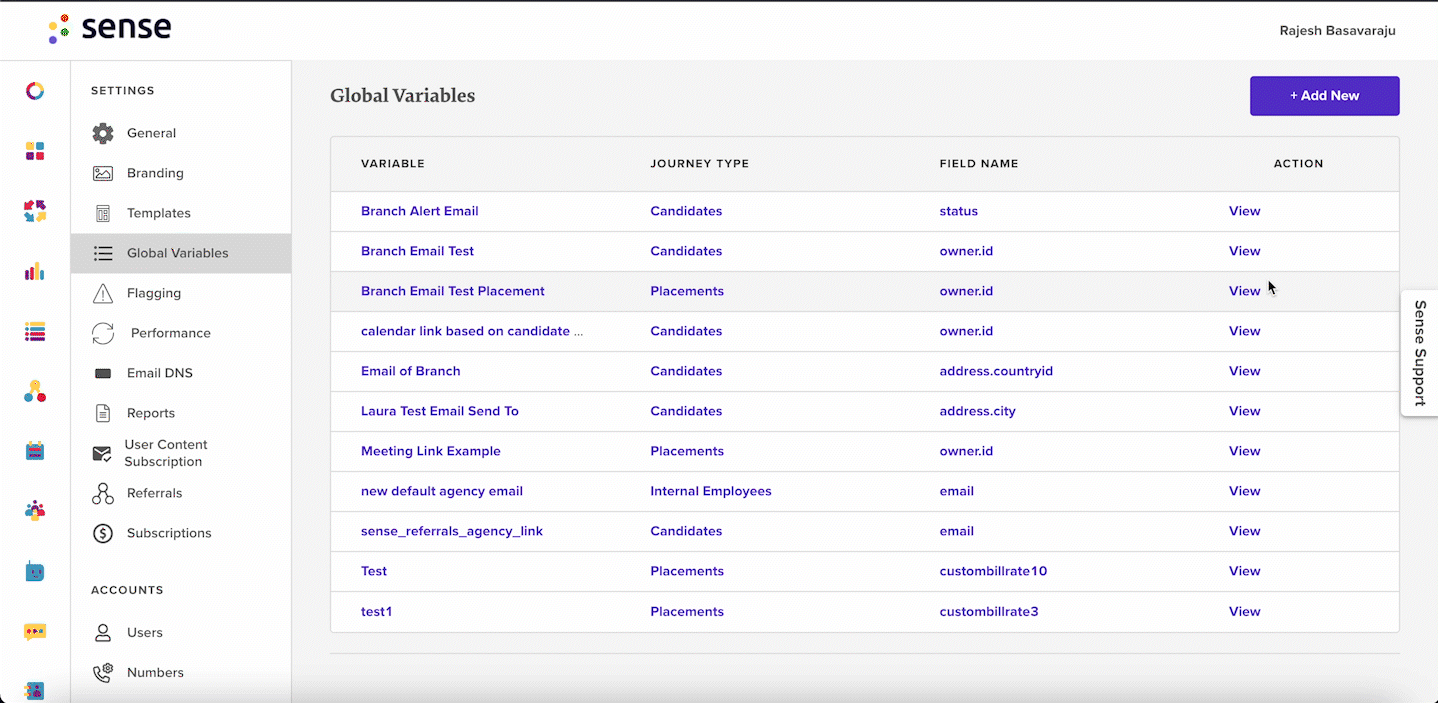Click the + Add New button
Viewport: 1438px width, 703px height.
point(1324,96)
